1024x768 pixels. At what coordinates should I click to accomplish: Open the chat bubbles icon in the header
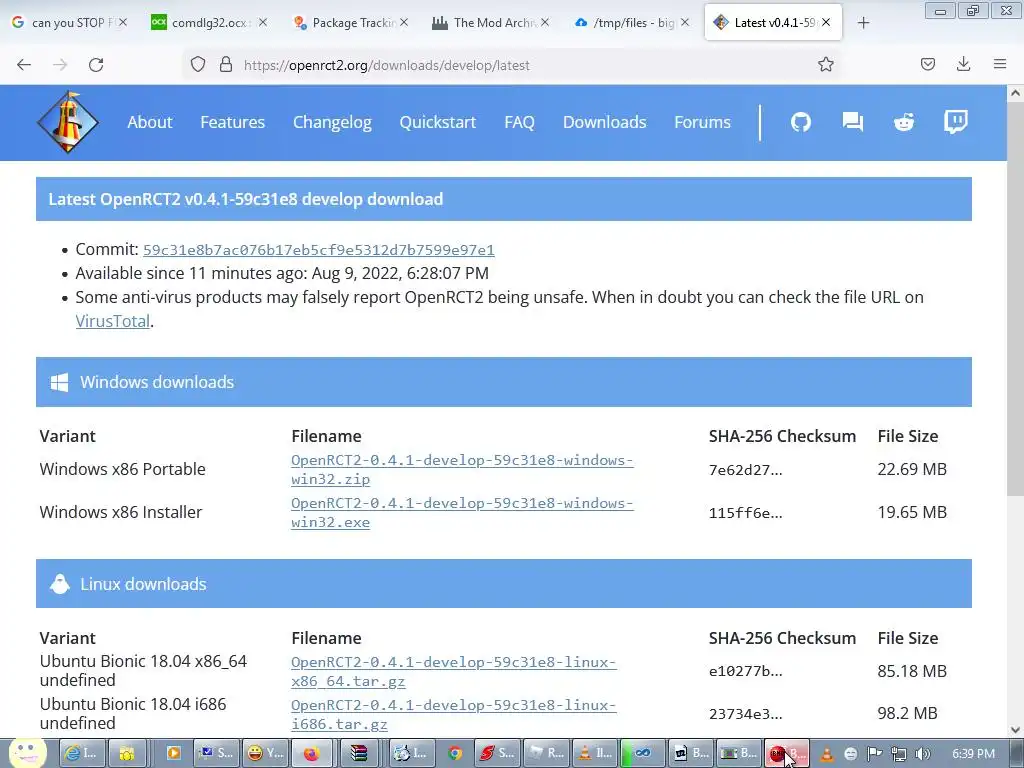852,122
